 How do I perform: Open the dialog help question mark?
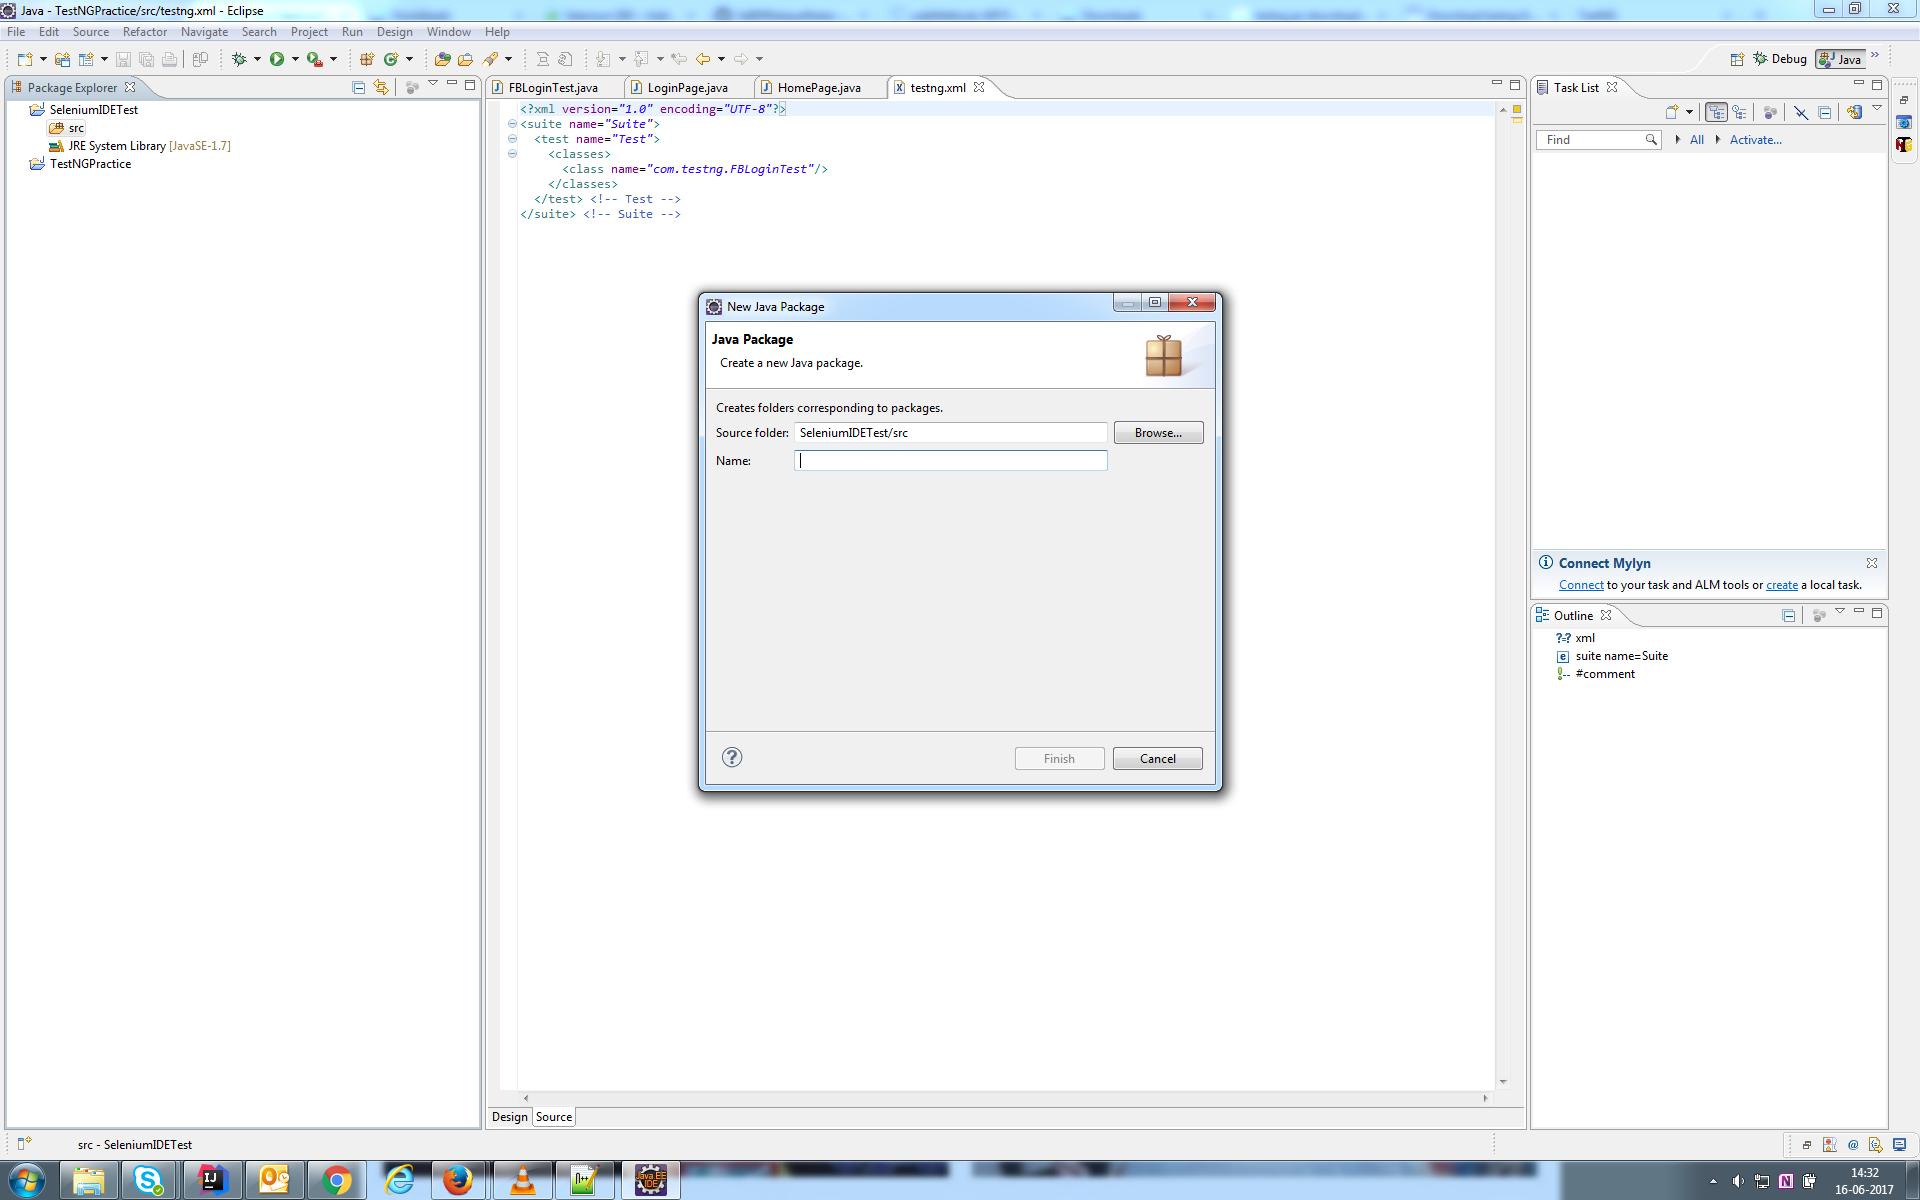(x=732, y=757)
